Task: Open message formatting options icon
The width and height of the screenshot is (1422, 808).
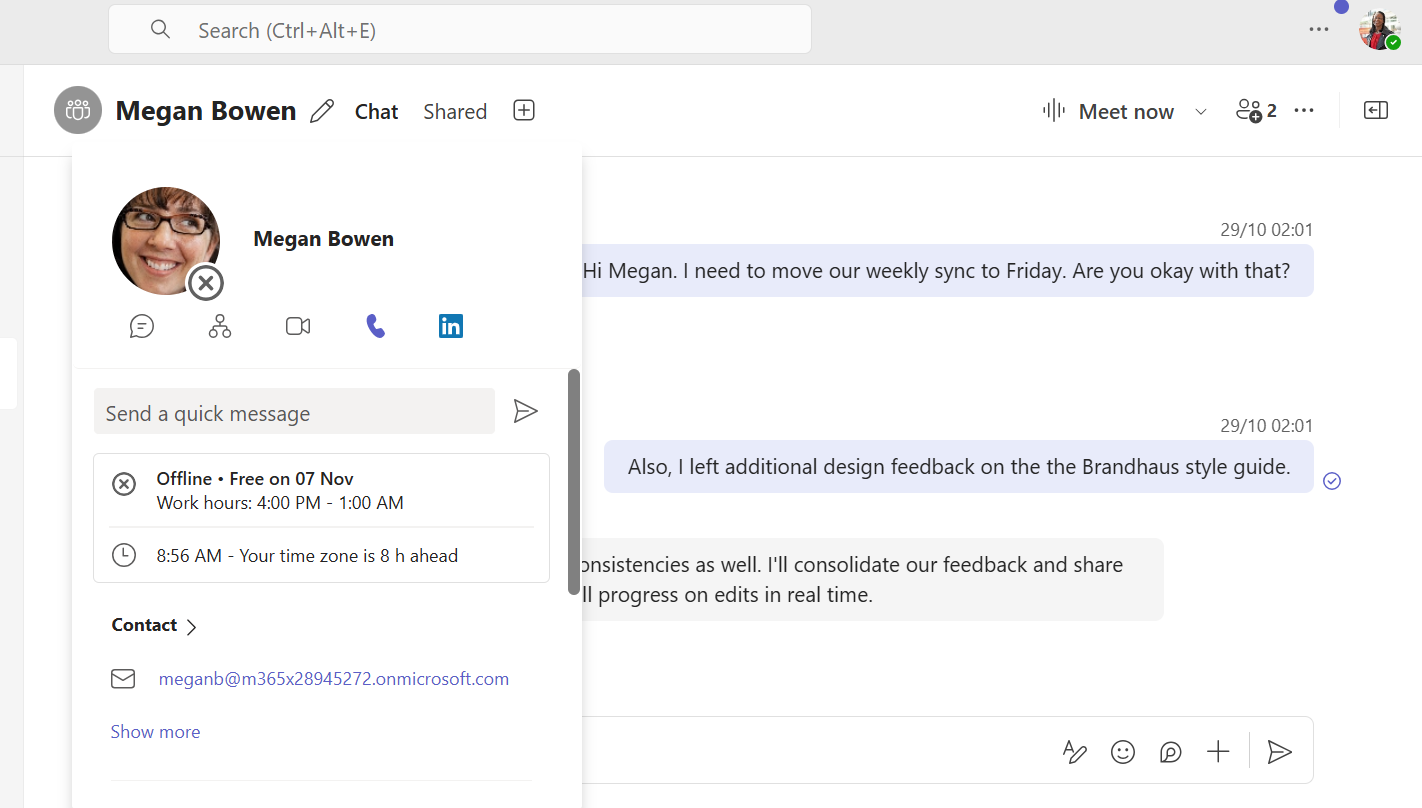Action: point(1074,752)
